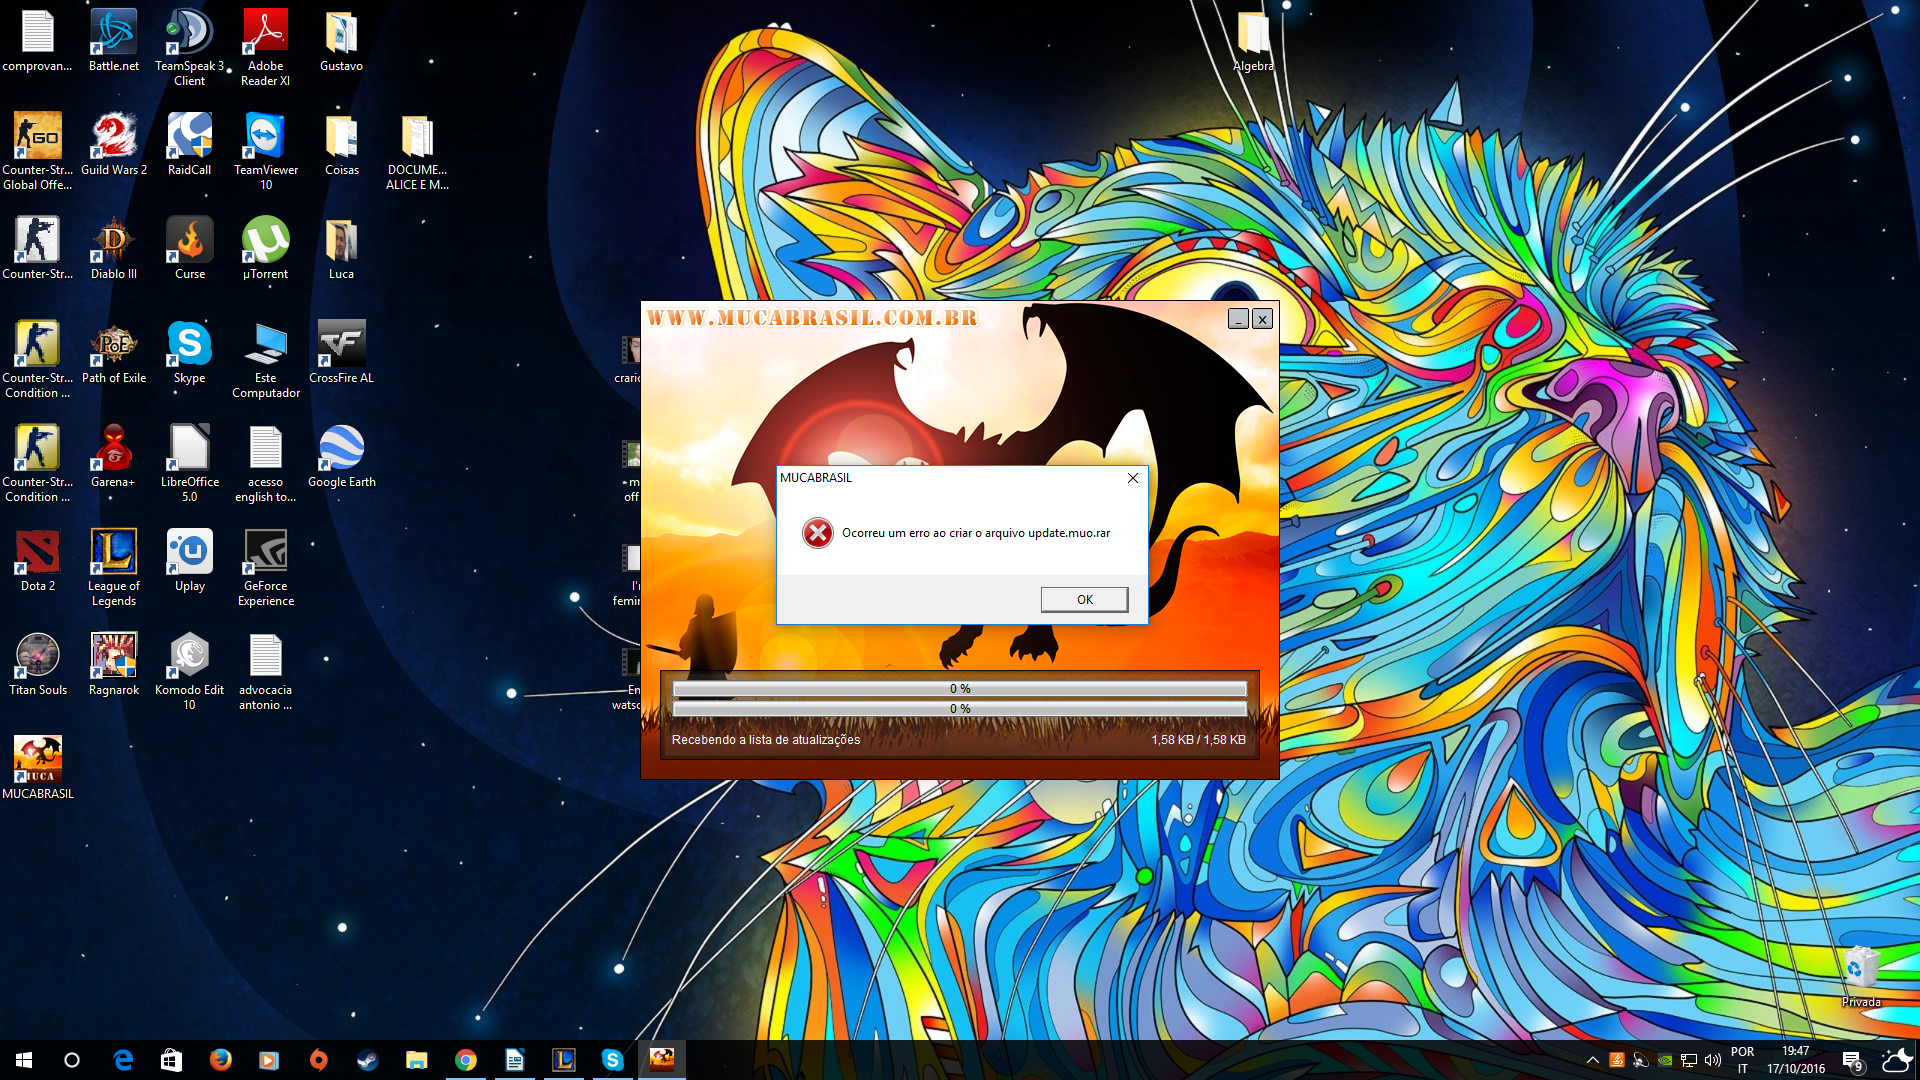1920x1080 pixels.
Task: Expand the hidden system tray icons
Action: click(1592, 1060)
